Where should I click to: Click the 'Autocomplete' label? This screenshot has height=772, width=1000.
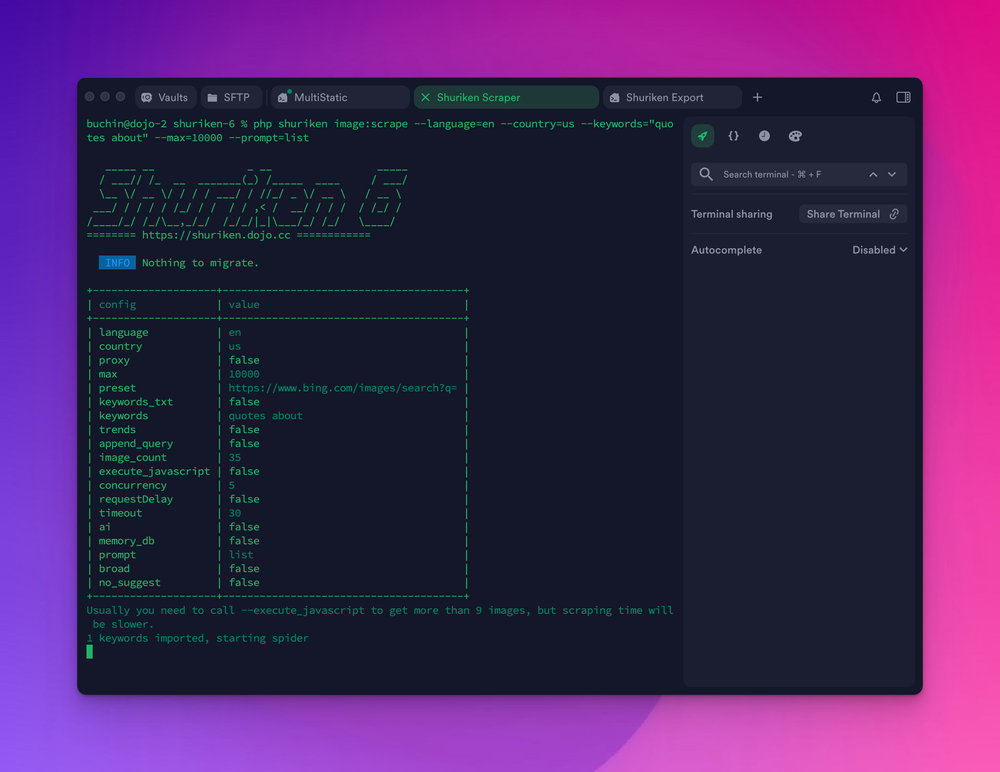point(726,250)
